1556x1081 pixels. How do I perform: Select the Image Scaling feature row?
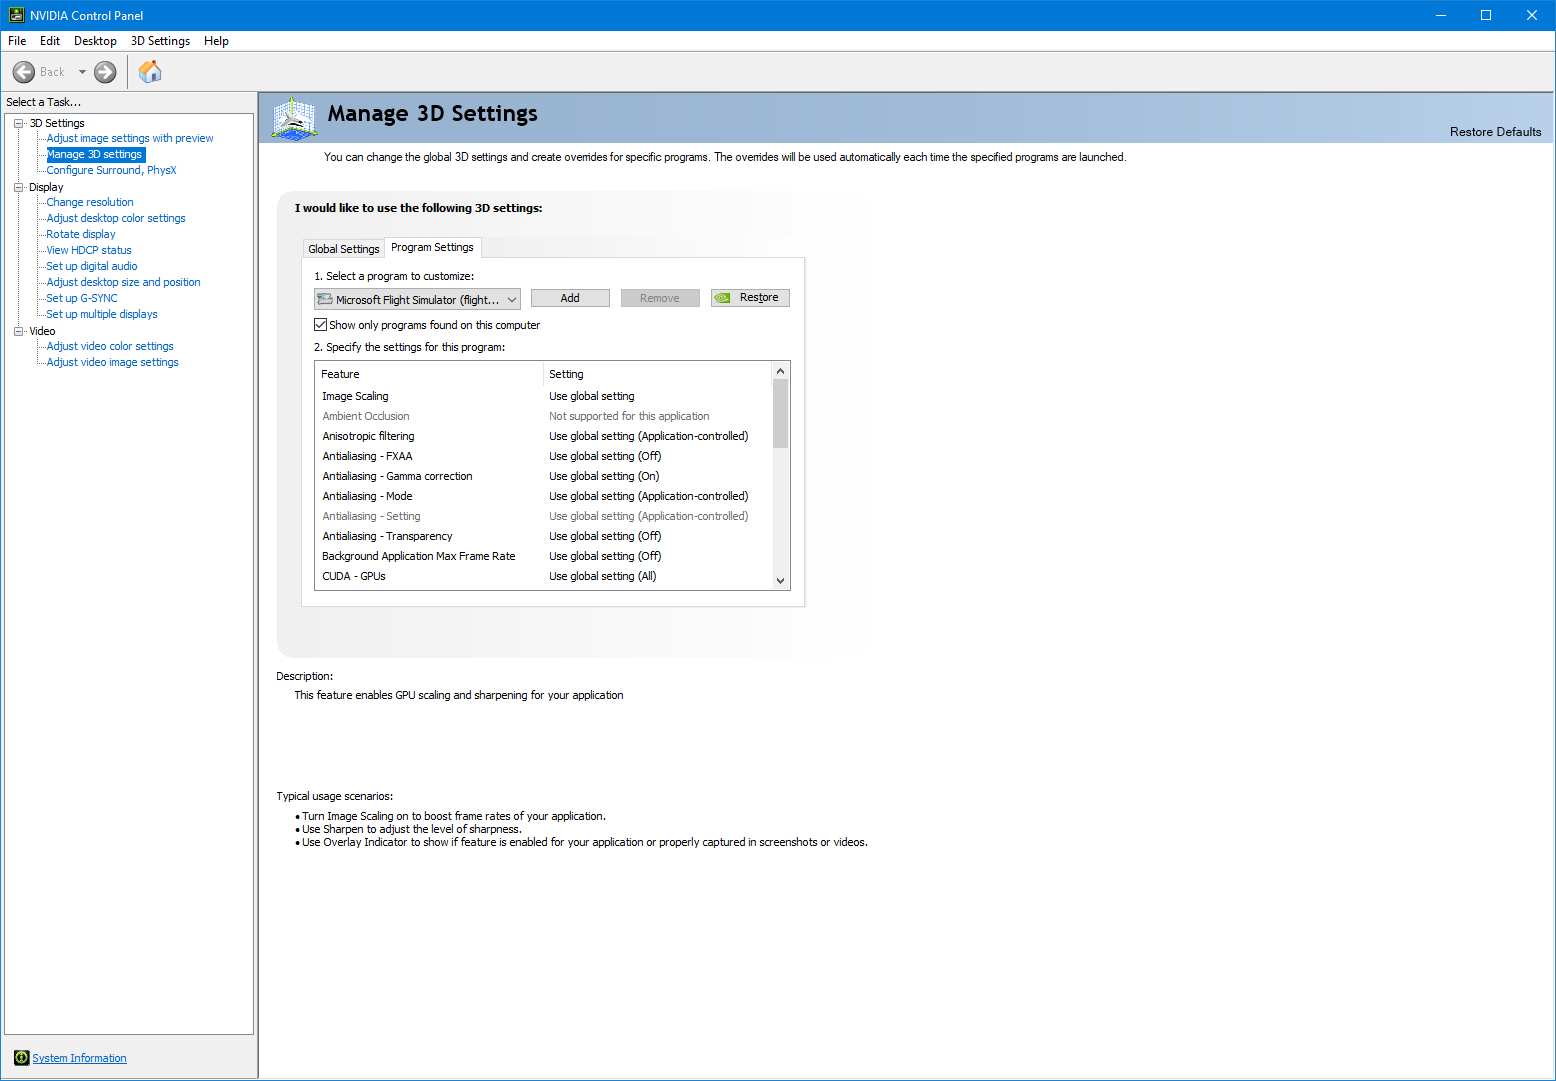coord(355,396)
